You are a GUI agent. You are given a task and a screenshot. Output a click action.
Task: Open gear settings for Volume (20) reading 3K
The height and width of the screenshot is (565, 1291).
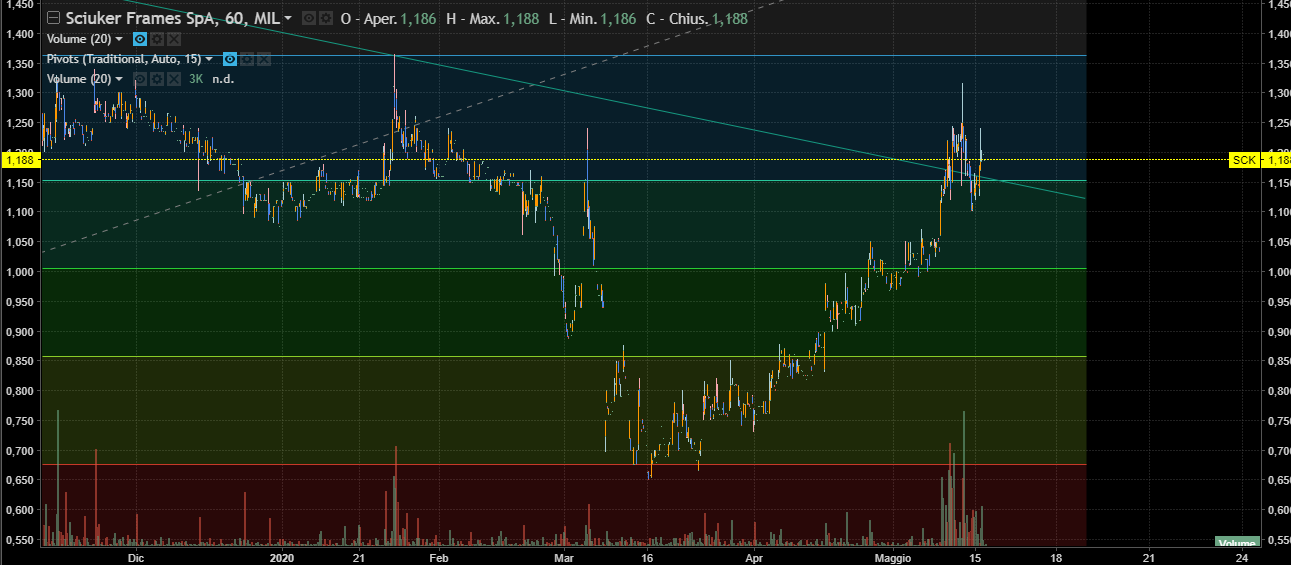tap(157, 79)
